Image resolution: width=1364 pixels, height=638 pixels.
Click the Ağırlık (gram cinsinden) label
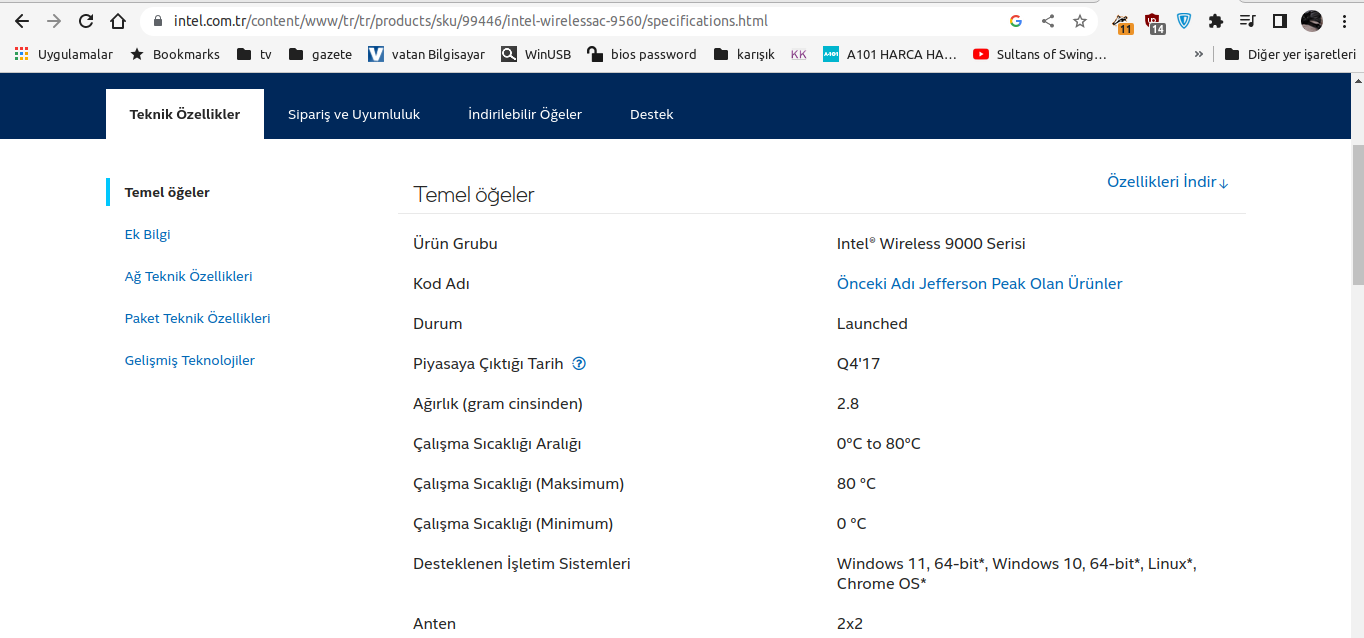(x=498, y=404)
